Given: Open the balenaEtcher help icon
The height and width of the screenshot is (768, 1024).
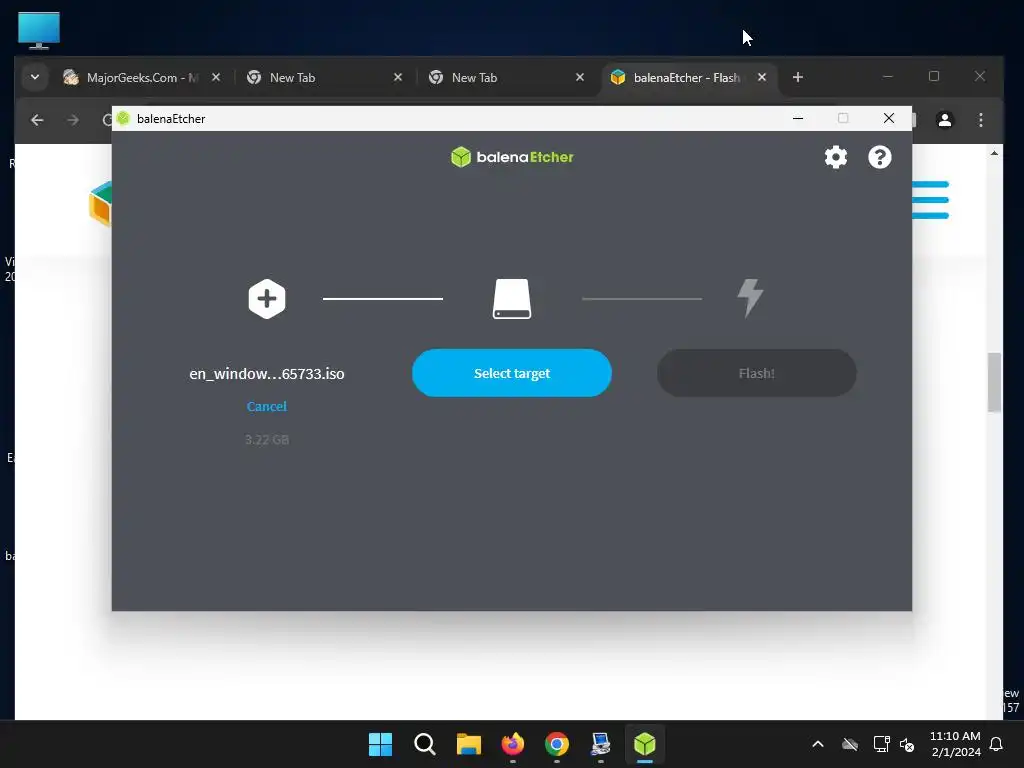Looking at the screenshot, I should [879, 157].
